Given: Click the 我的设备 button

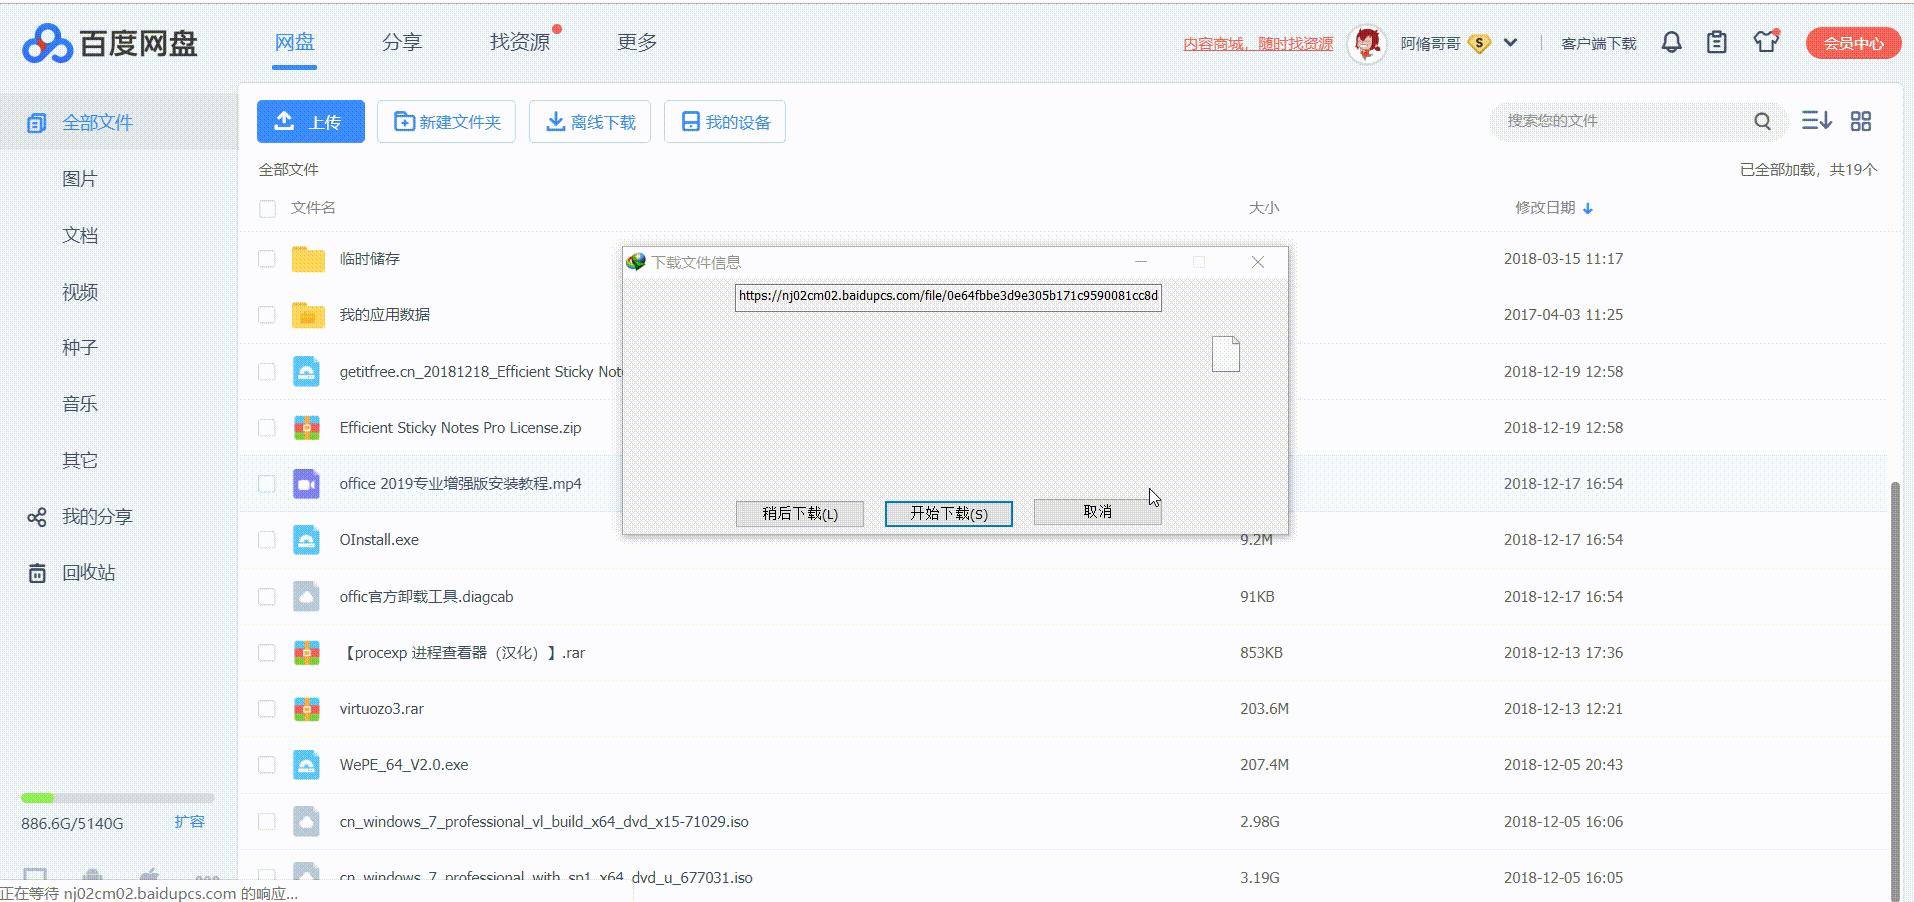Looking at the screenshot, I should pyautogui.click(x=725, y=121).
